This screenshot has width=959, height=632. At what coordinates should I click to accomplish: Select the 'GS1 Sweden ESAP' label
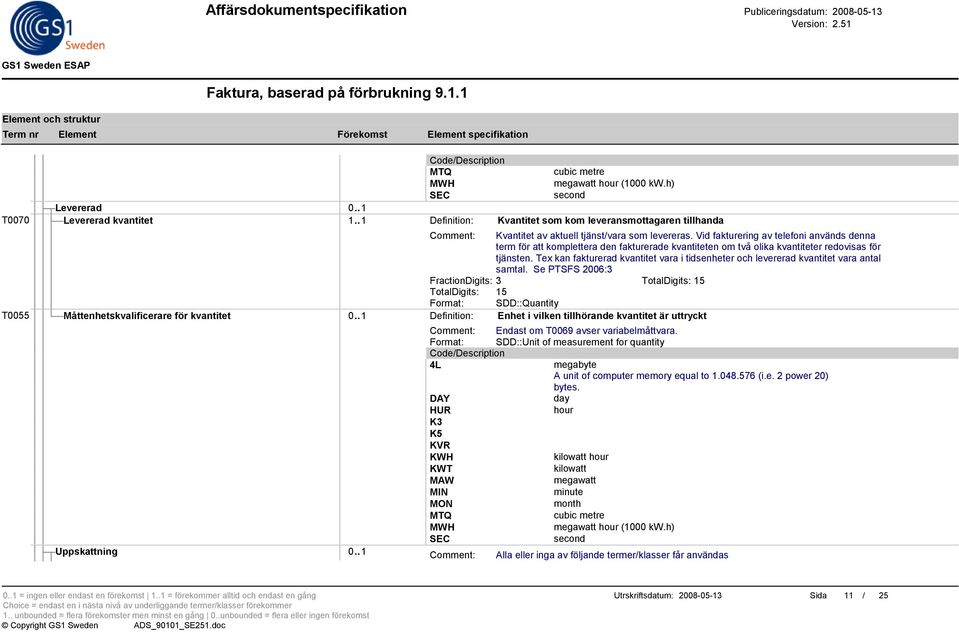(x=46, y=65)
